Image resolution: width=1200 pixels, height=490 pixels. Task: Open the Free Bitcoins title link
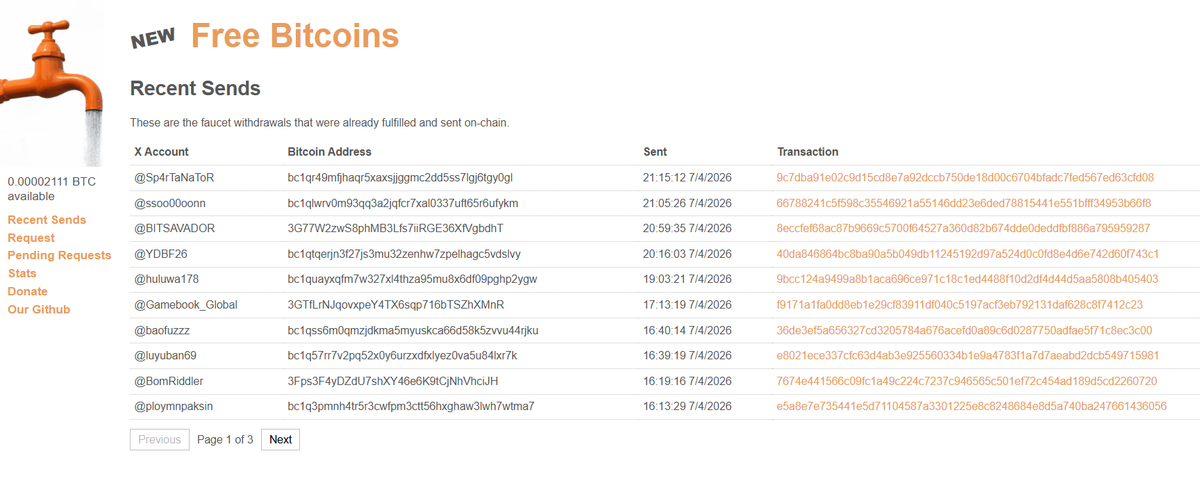click(x=295, y=36)
